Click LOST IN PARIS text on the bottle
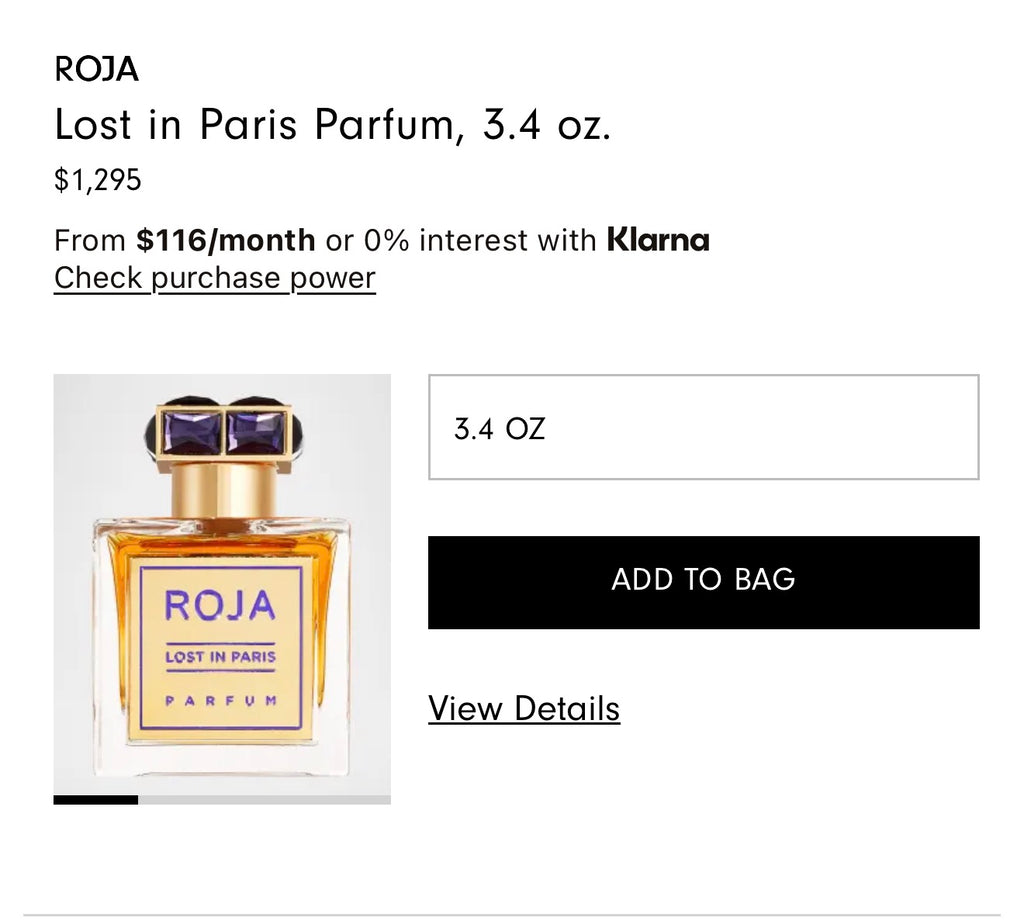 [221, 656]
